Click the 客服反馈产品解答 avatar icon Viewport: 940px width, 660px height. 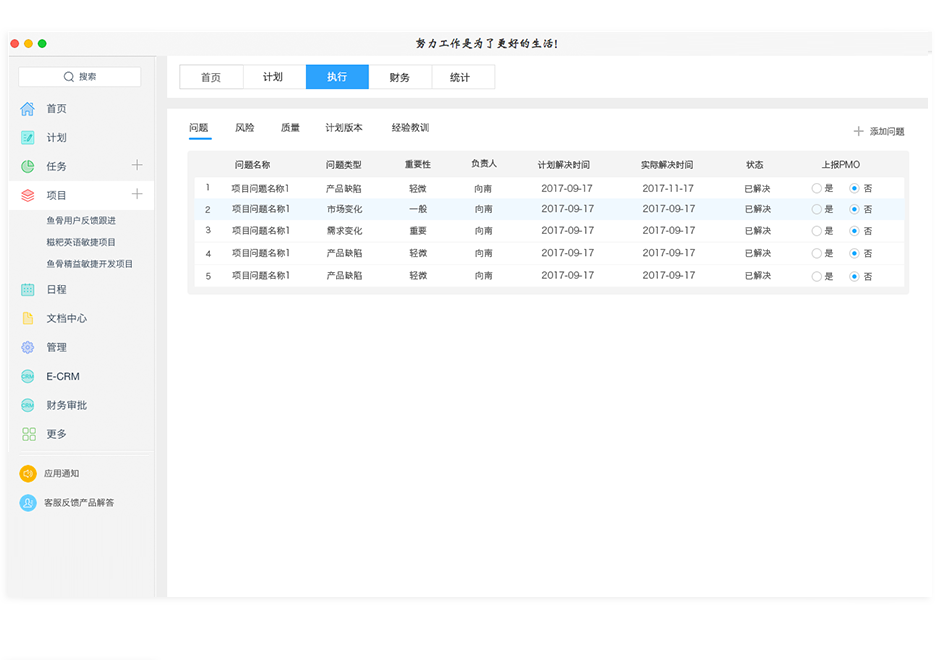coord(28,502)
